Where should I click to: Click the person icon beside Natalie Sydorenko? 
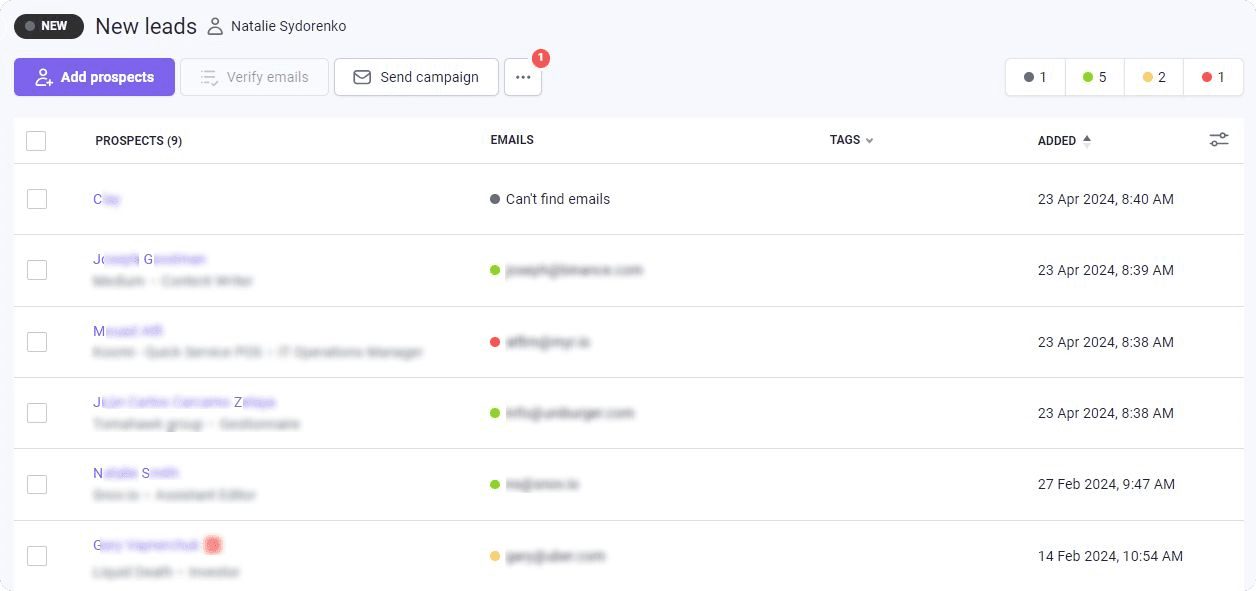215,26
